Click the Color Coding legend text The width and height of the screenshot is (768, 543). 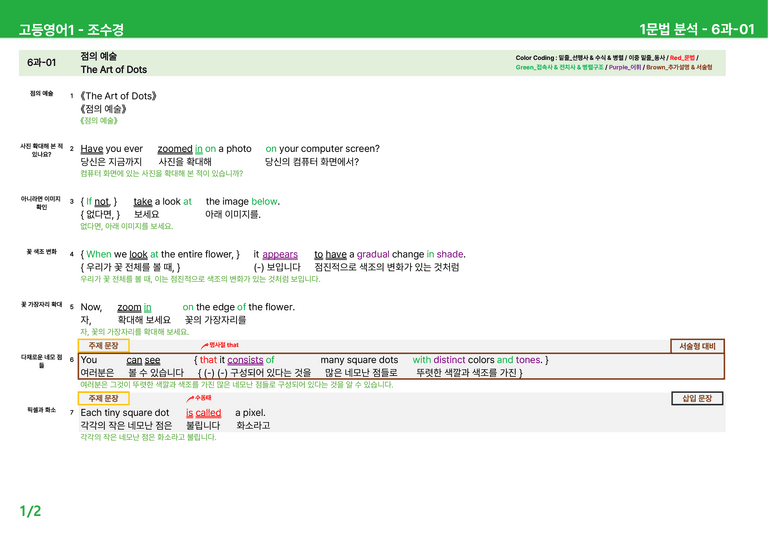(x=614, y=62)
